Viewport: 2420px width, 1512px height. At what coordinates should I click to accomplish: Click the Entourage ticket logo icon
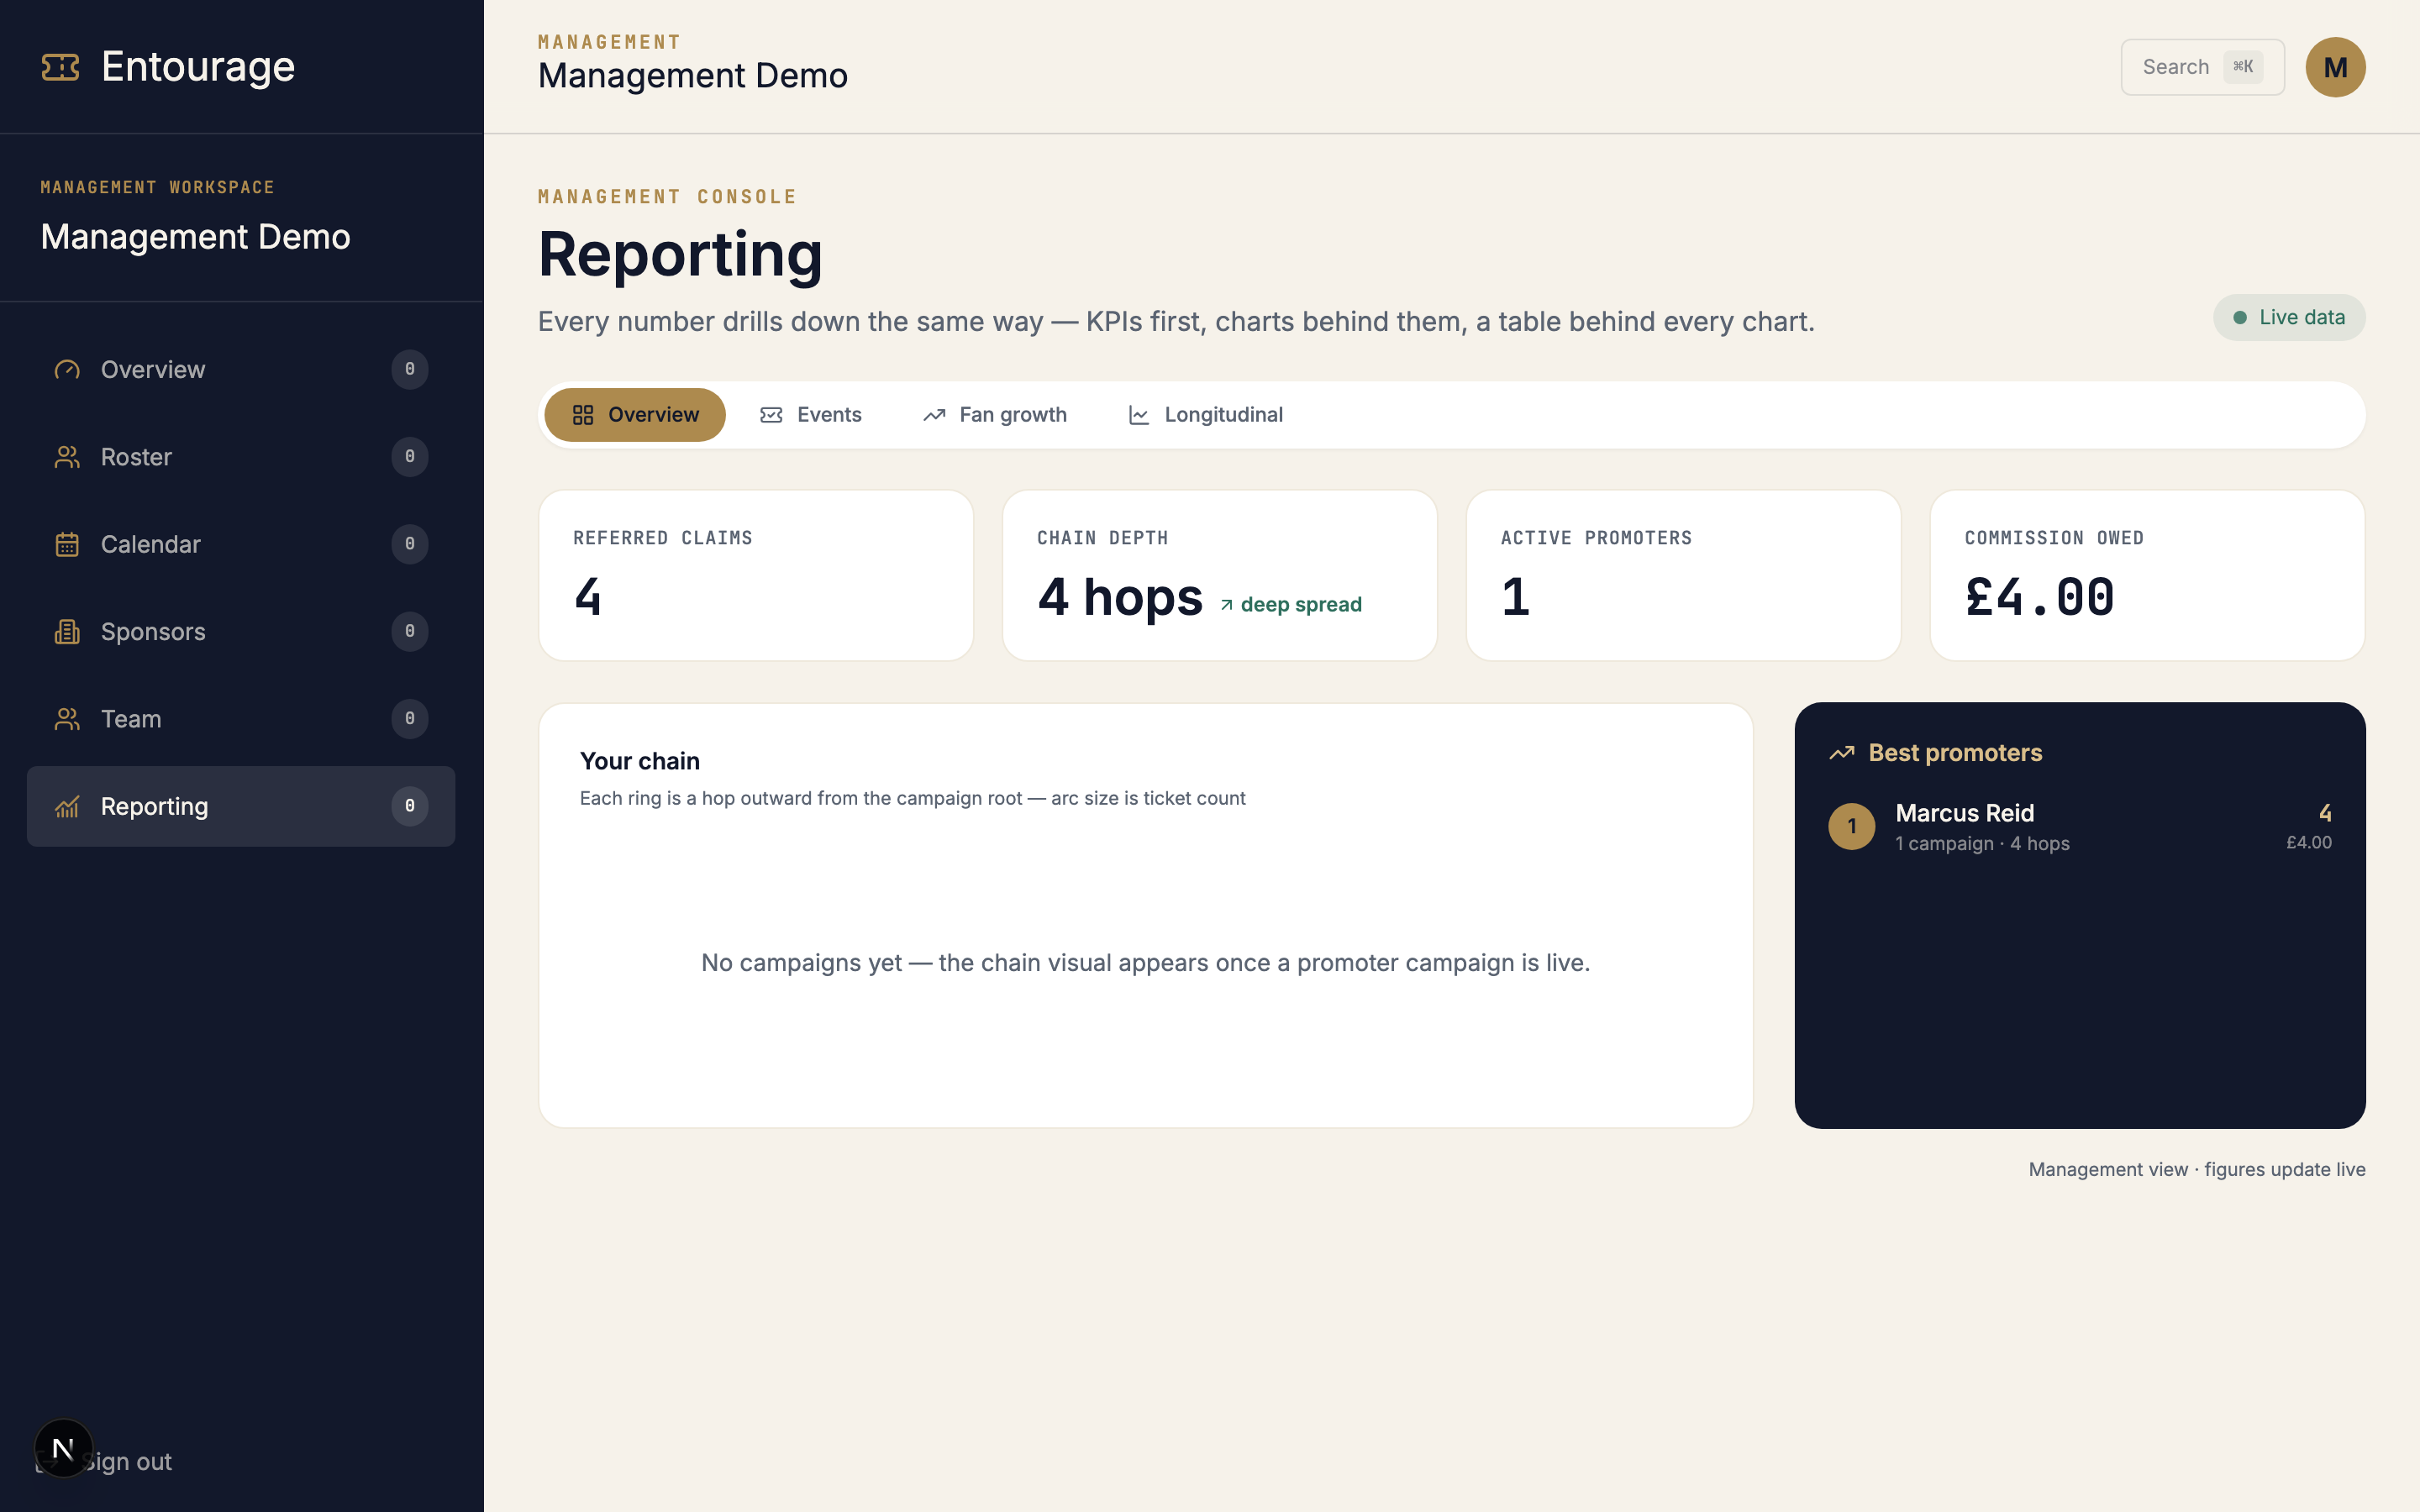tap(60, 67)
